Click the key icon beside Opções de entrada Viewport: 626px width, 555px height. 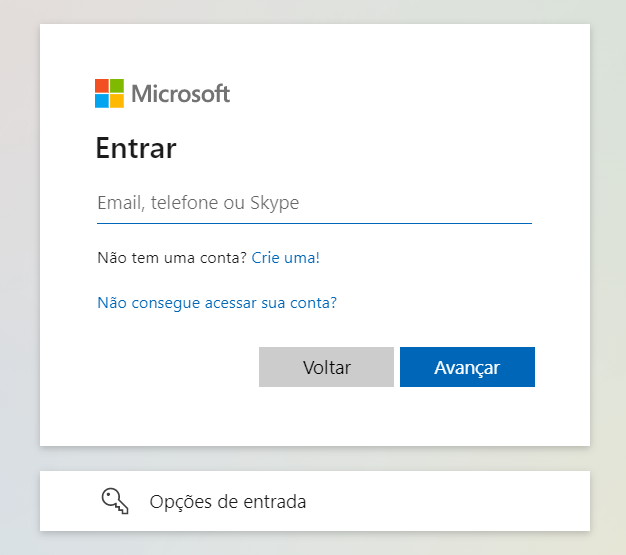pyautogui.click(x=115, y=501)
